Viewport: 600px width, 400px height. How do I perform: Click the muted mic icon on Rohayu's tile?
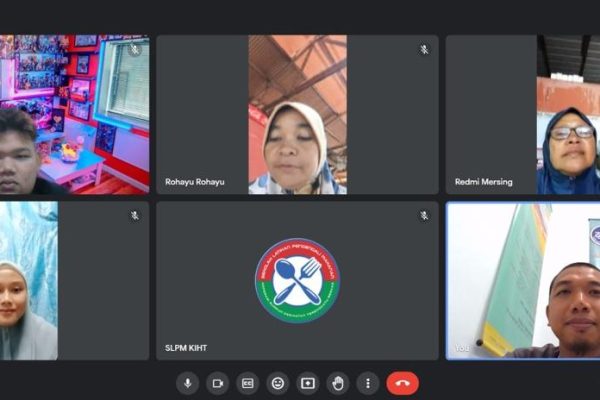tap(424, 49)
